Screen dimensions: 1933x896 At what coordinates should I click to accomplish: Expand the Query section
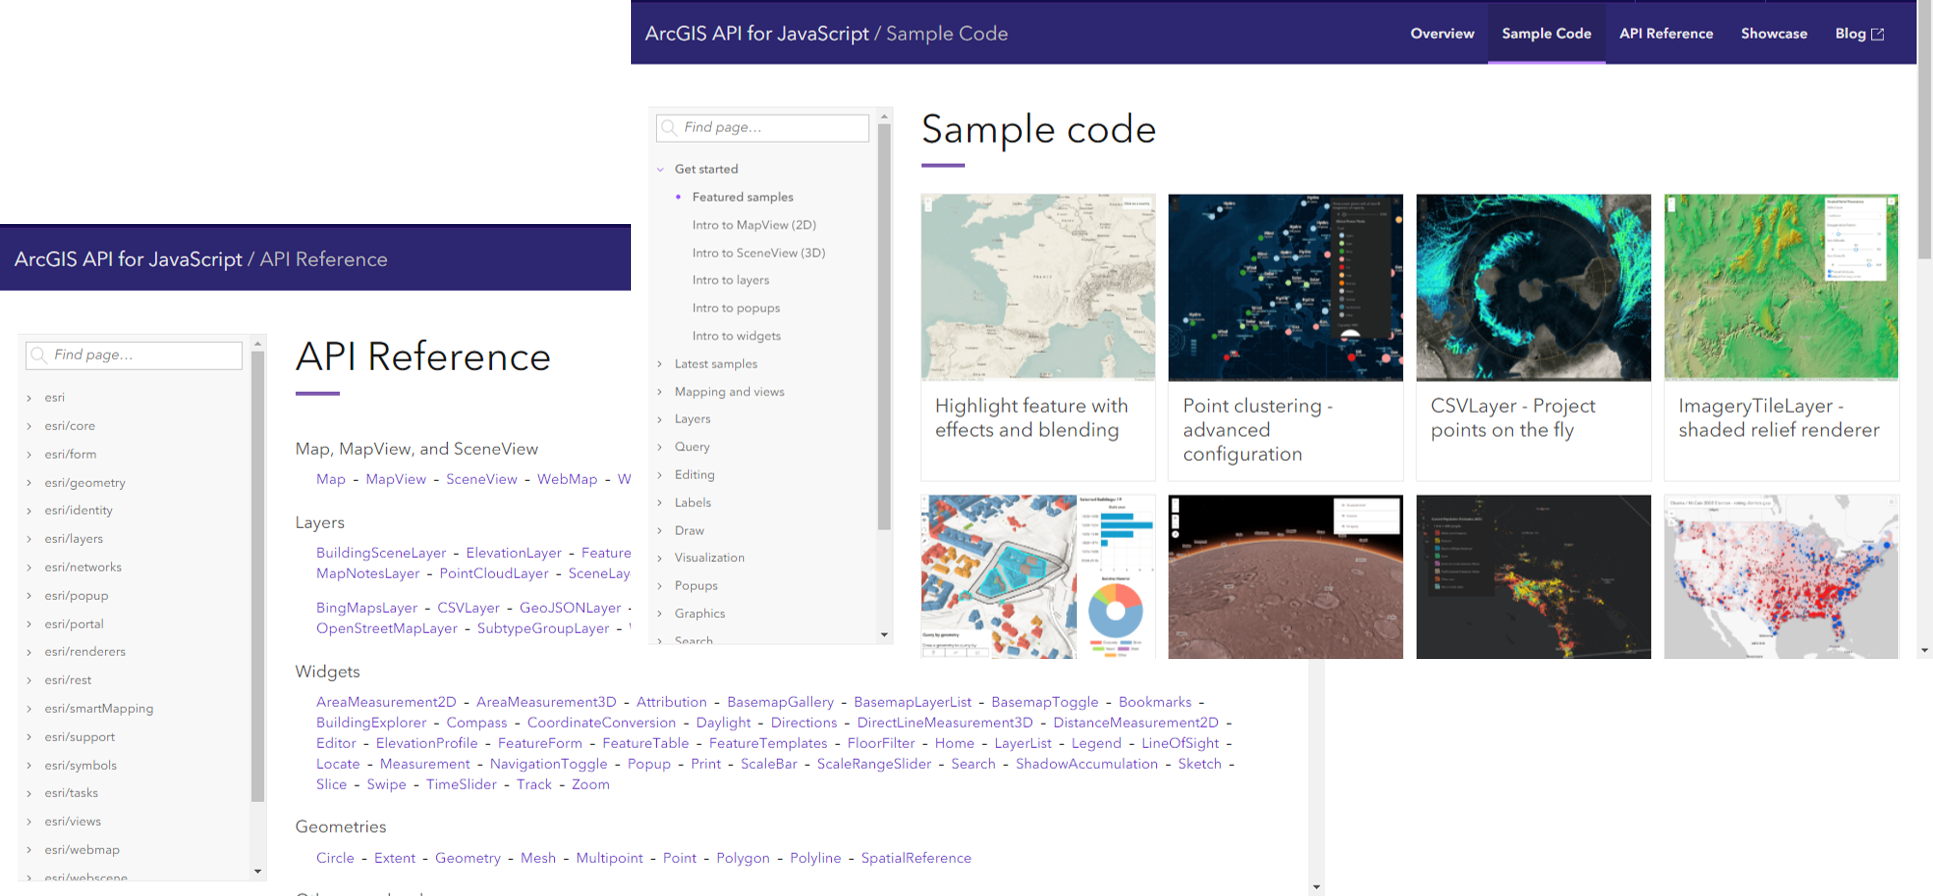(660, 447)
